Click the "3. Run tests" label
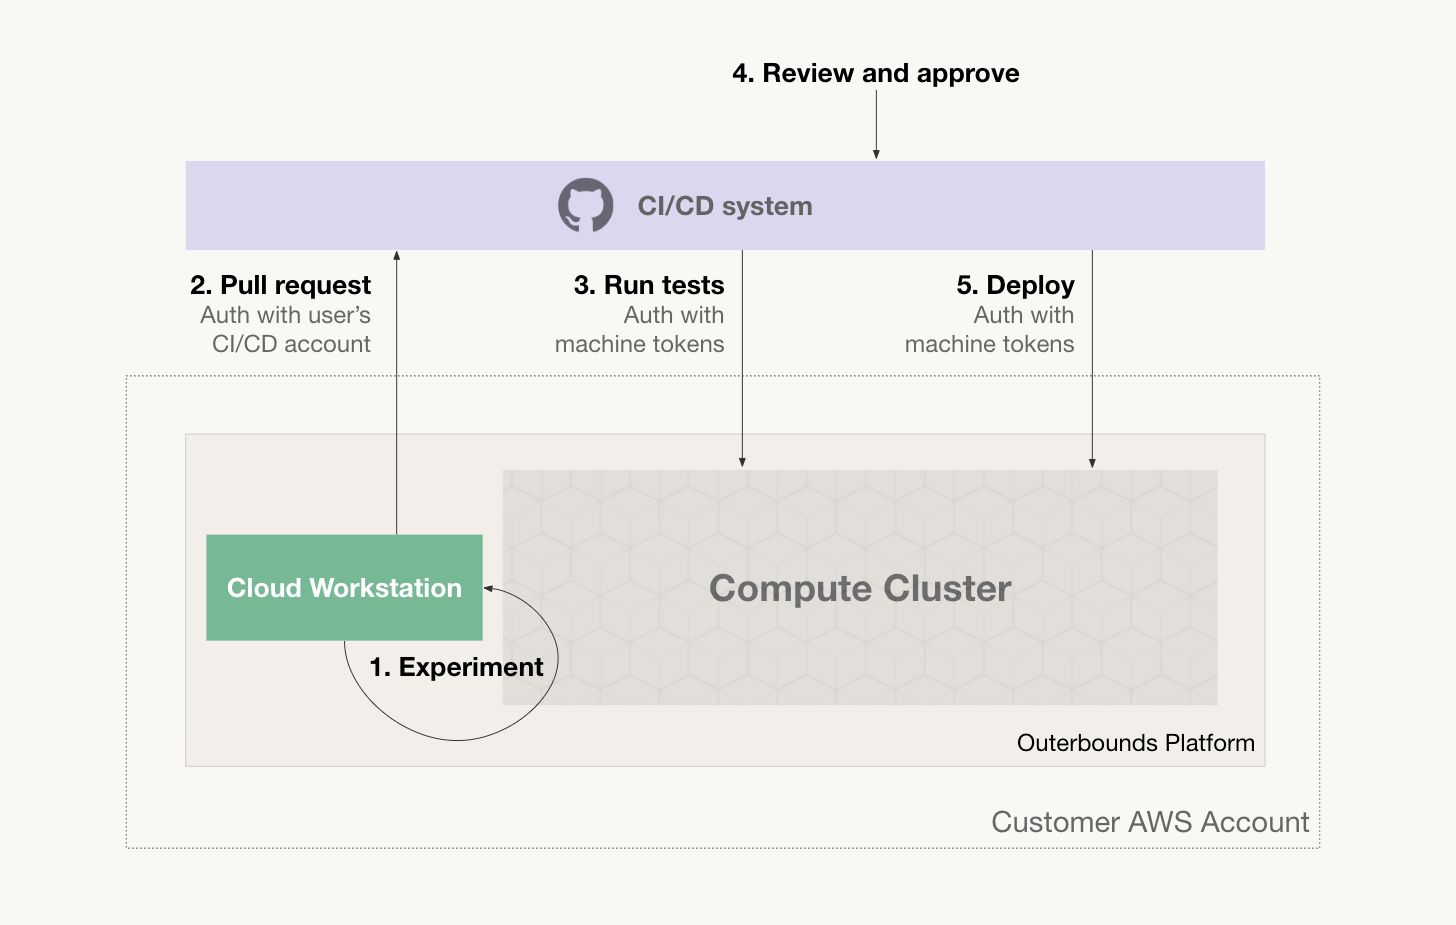Image resolution: width=1456 pixels, height=925 pixels. pos(649,285)
